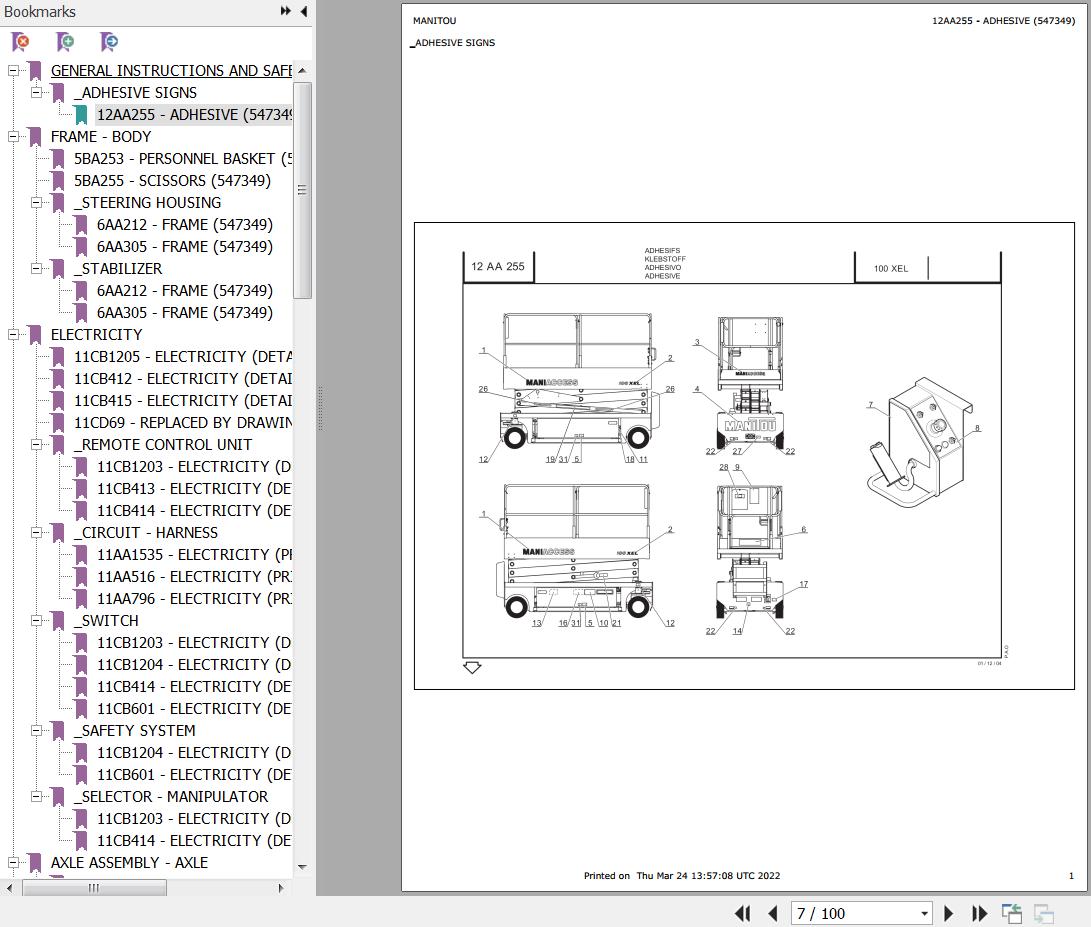Click the bookmarks vertical scrollbar thumb
This screenshot has width=1091, height=927.
tap(302, 190)
